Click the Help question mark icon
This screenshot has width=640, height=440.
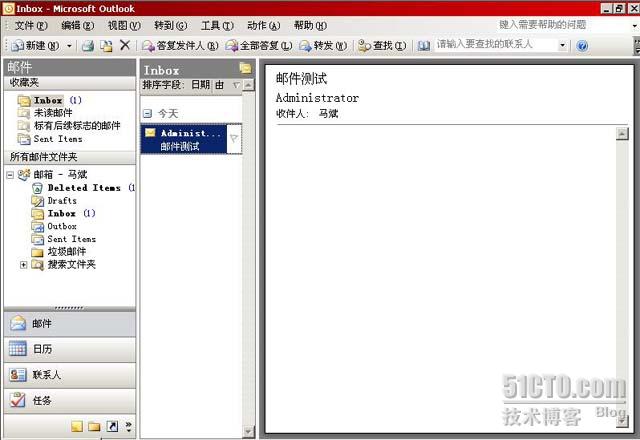coord(582,45)
